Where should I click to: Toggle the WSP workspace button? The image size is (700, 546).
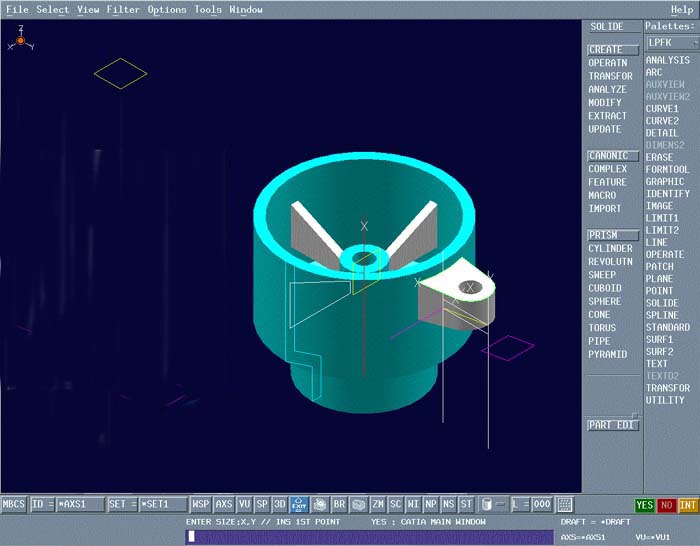point(201,505)
